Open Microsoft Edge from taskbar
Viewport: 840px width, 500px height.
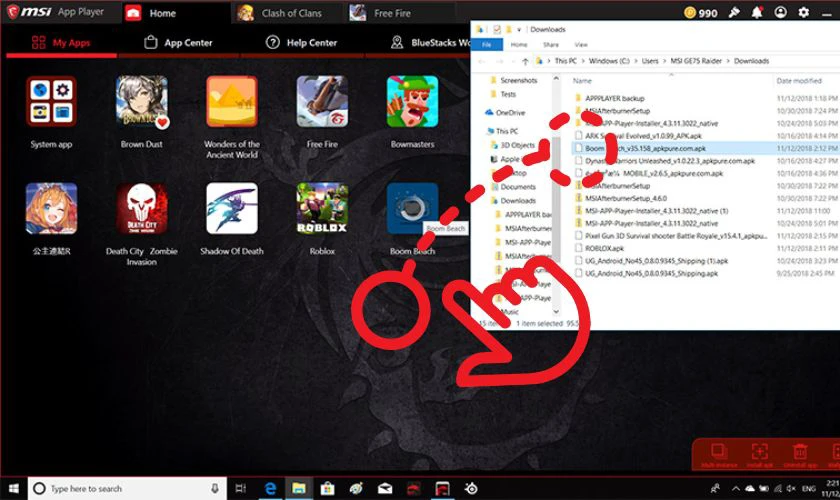pos(270,488)
